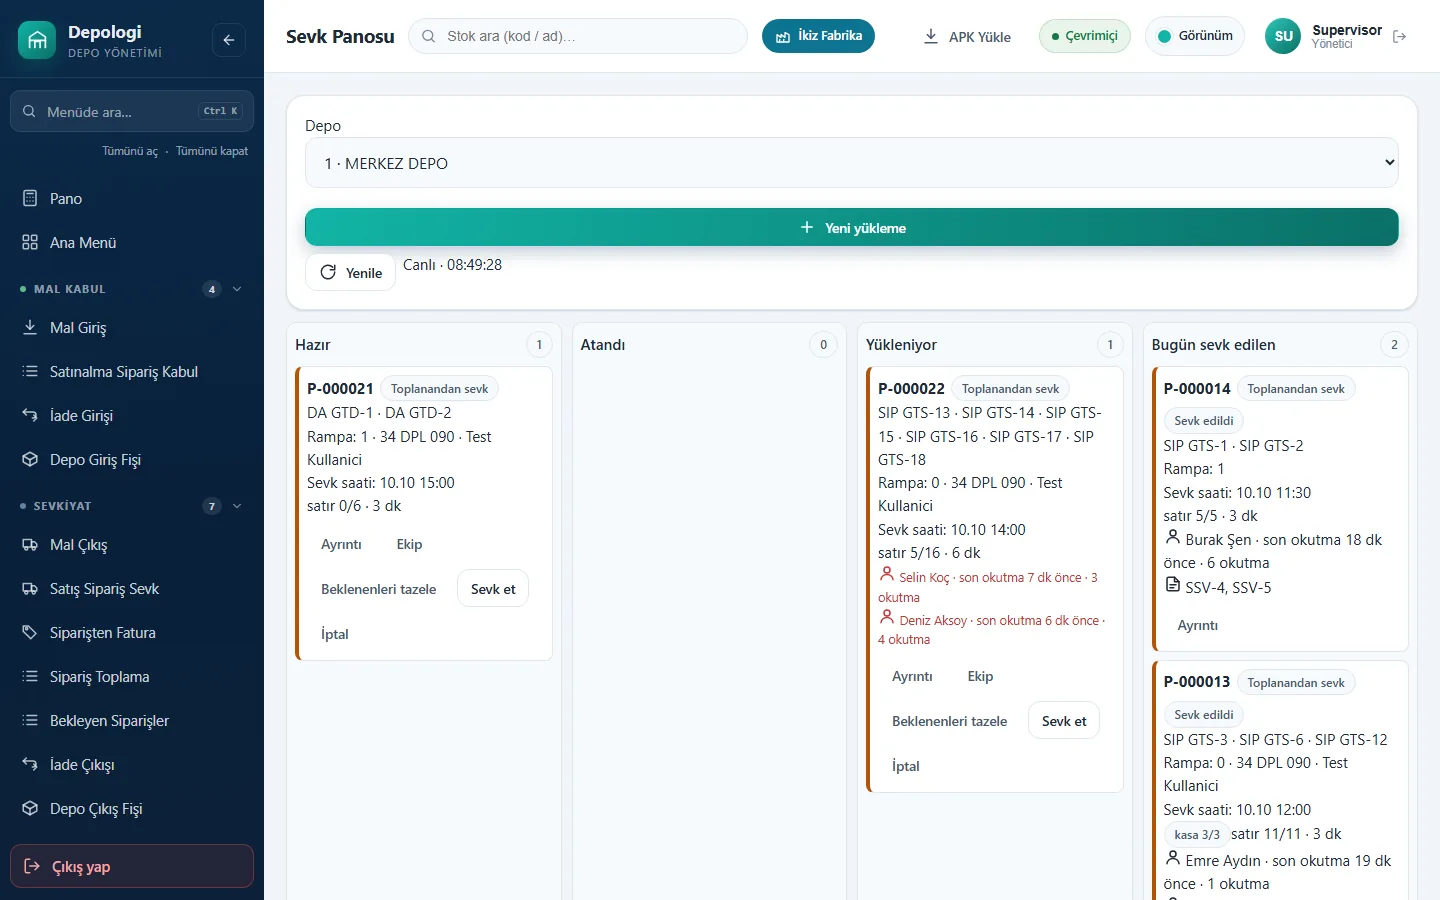Click the Mal Giriş download icon
The height and width of the screenshot is (900, 1440).
(30, 327)
